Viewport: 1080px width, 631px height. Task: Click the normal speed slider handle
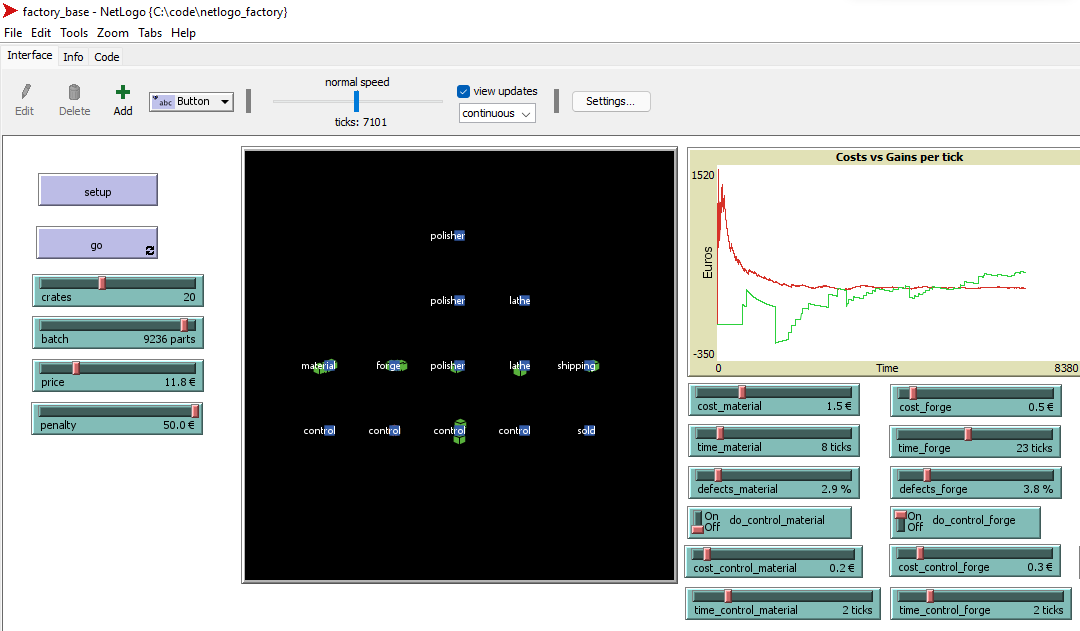(356, 101)
